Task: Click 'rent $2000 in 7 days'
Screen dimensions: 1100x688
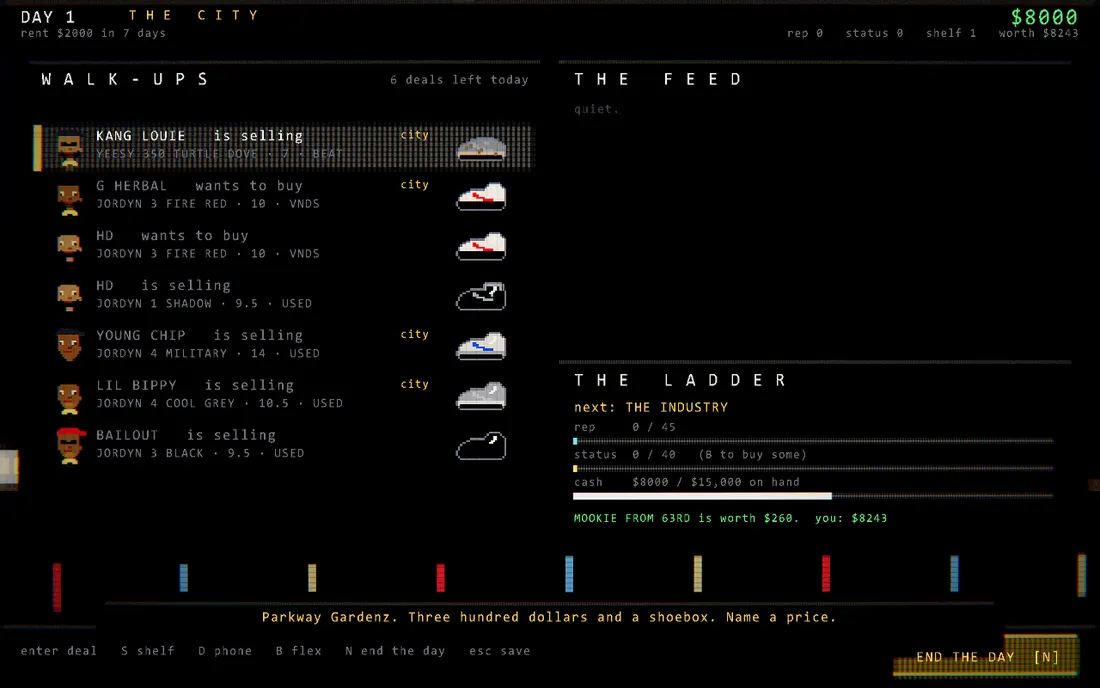Action: click(93, 33)
